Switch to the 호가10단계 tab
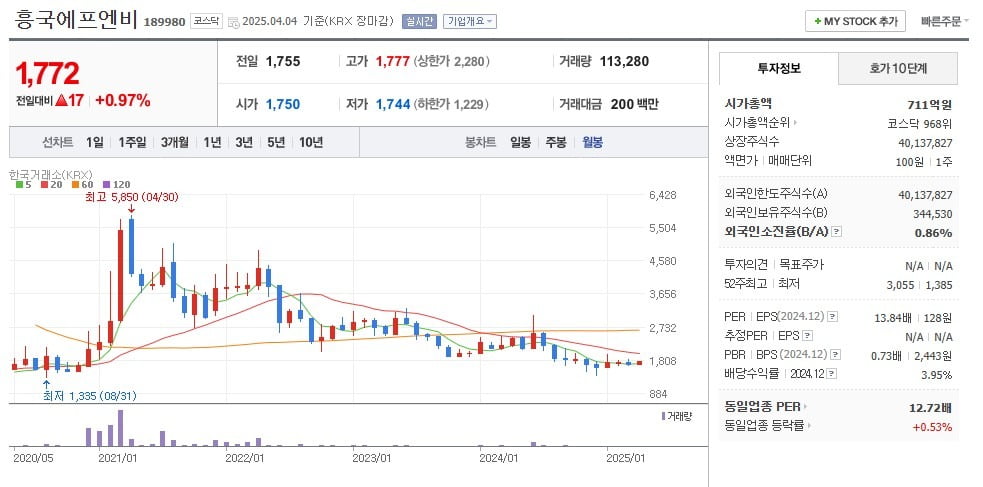The height and width of the screenshot is (487, 983). [897, 69]
